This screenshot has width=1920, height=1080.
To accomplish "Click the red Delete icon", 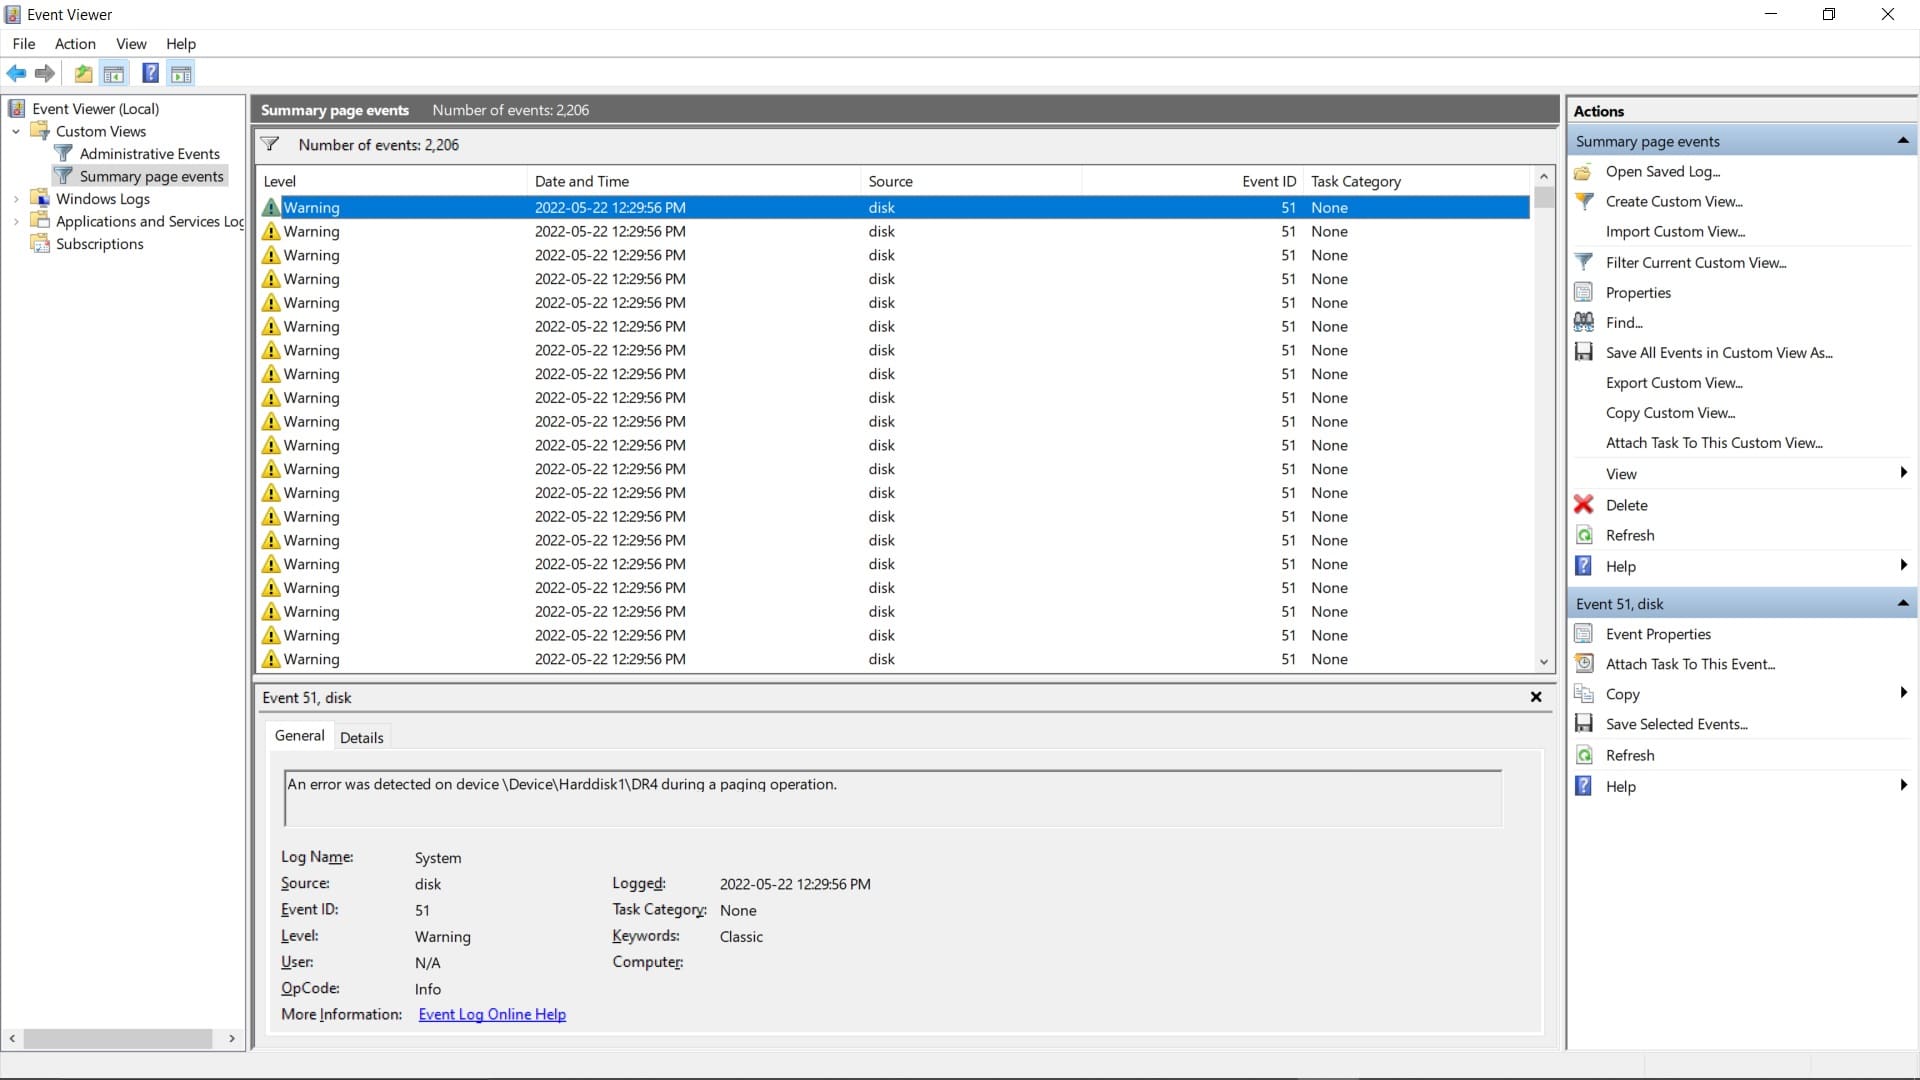I will [x=1585, y=505].
